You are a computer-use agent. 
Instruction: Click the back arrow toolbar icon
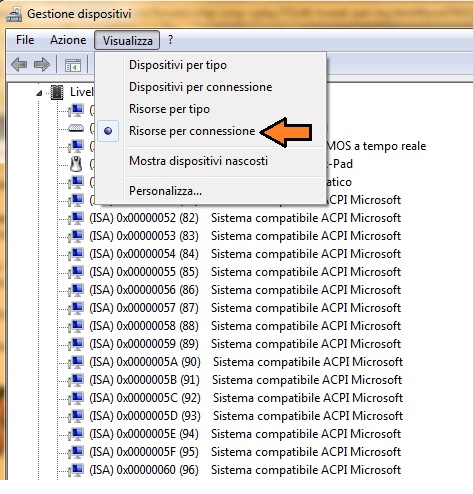click(19, 64)
